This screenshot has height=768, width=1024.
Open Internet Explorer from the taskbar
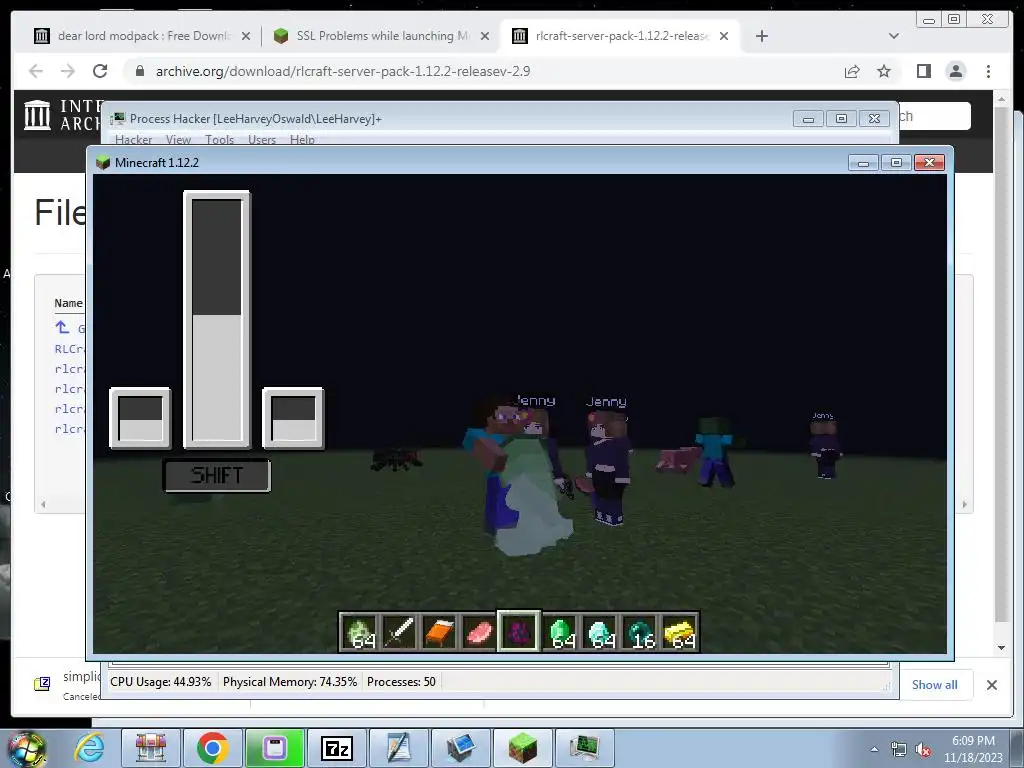[x=89, y=748]
